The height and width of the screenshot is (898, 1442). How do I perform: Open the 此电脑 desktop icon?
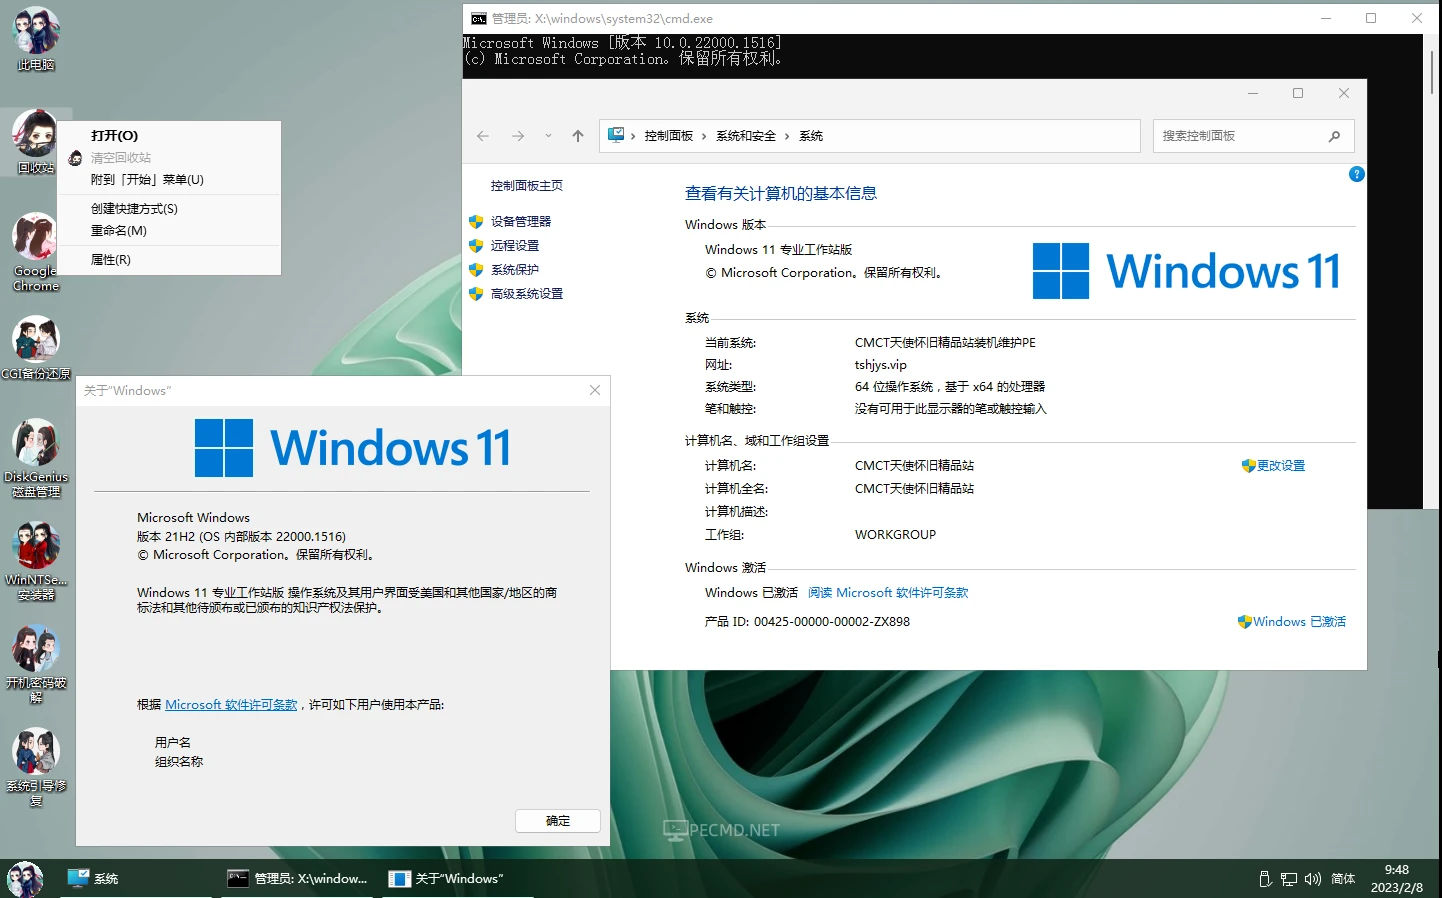36,39
